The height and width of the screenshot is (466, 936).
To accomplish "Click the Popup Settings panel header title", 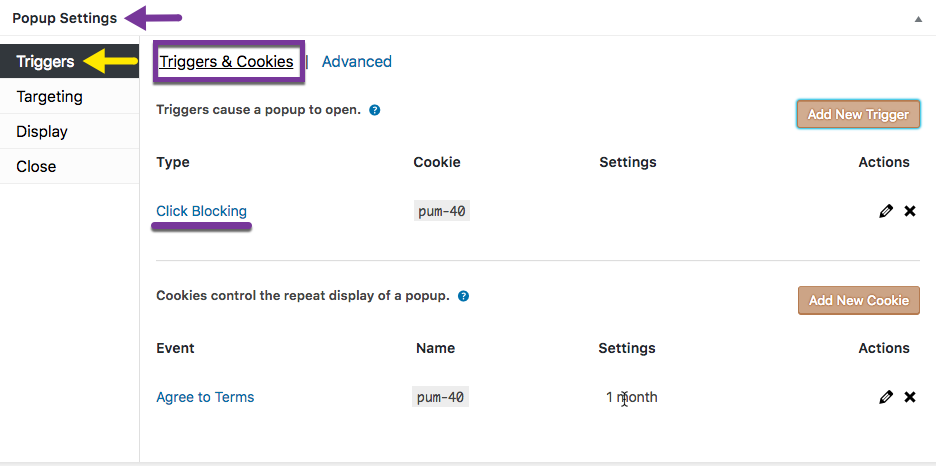I will click(64, 18).
